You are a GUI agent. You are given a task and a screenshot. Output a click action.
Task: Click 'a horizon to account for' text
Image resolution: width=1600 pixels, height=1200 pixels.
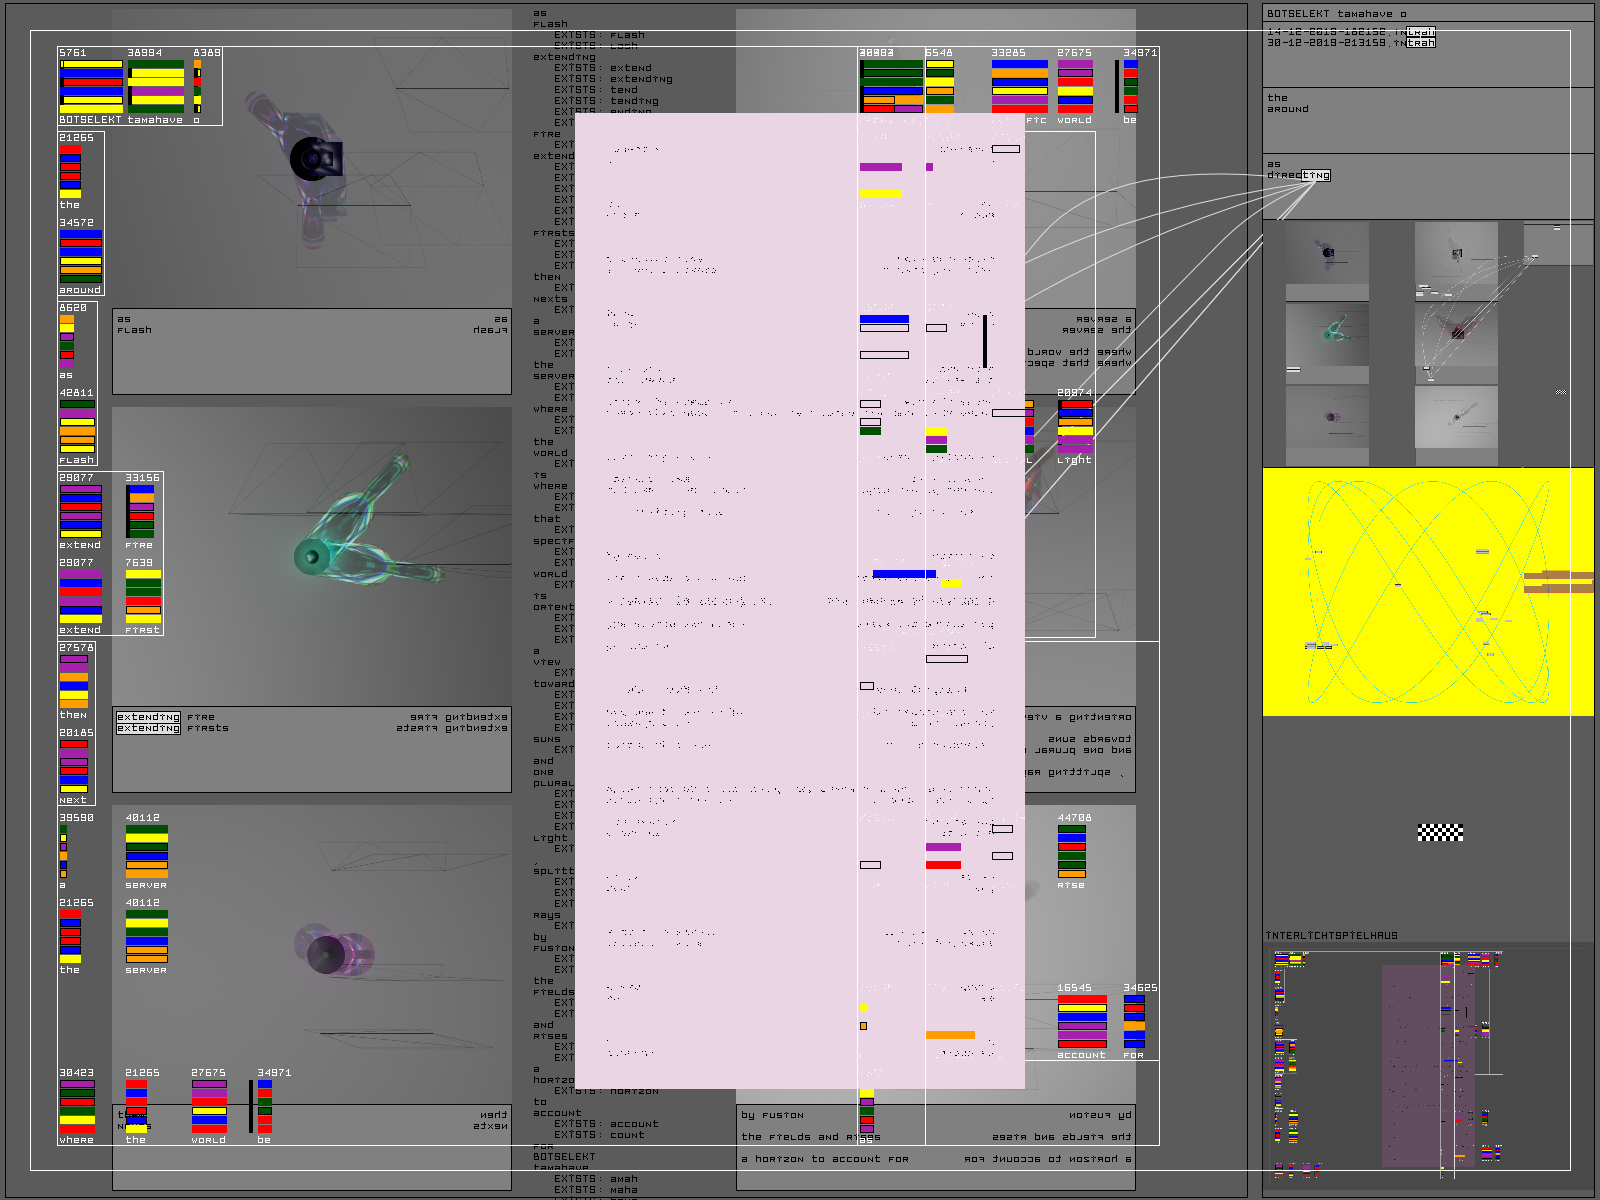(x=825, y=1159)
